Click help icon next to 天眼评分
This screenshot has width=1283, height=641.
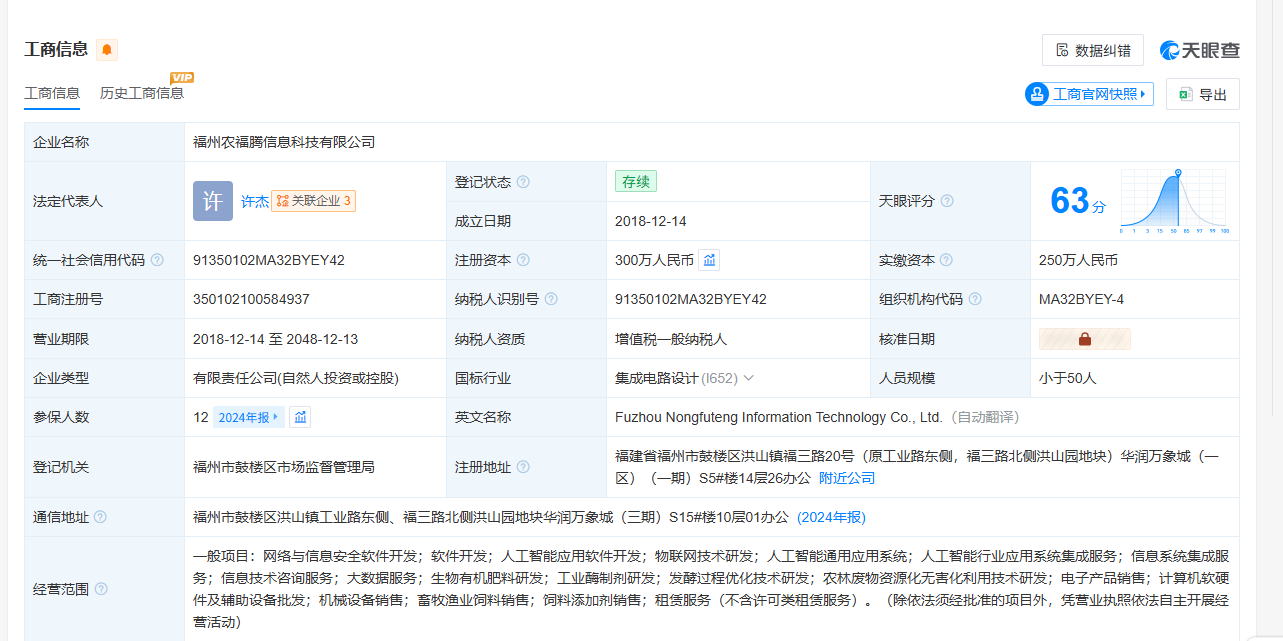[947, 201]
